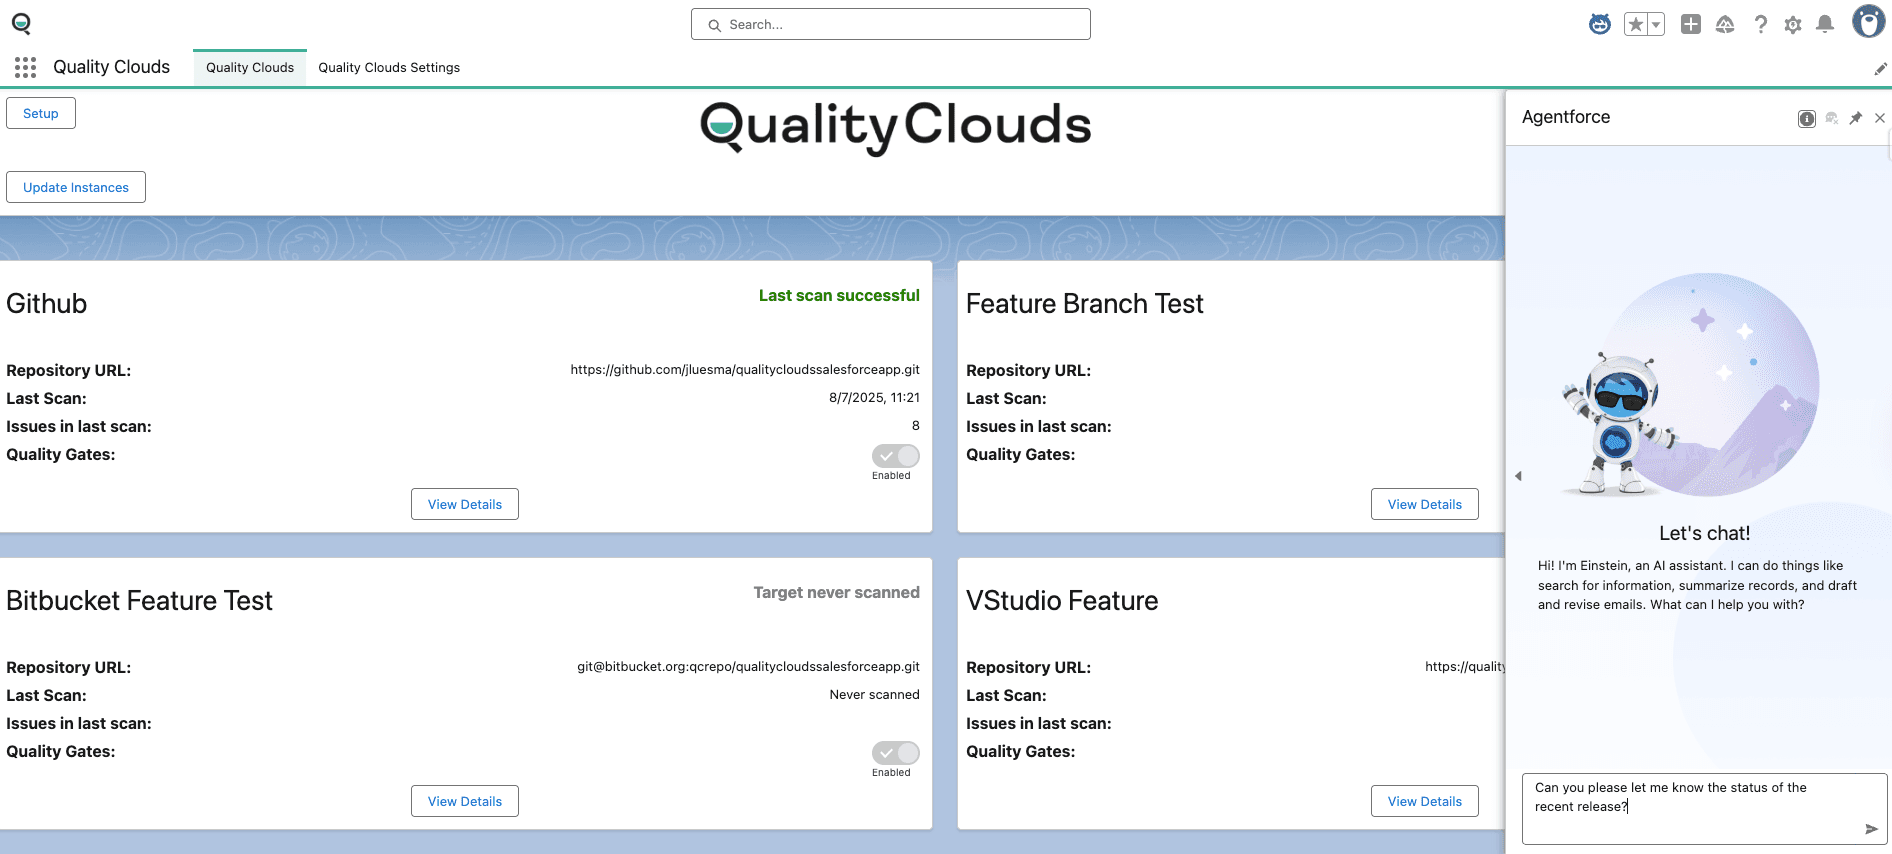Toggle Quality Gates for the Github card
Screen dimensions: 1892x854
[x=895, y=456]
